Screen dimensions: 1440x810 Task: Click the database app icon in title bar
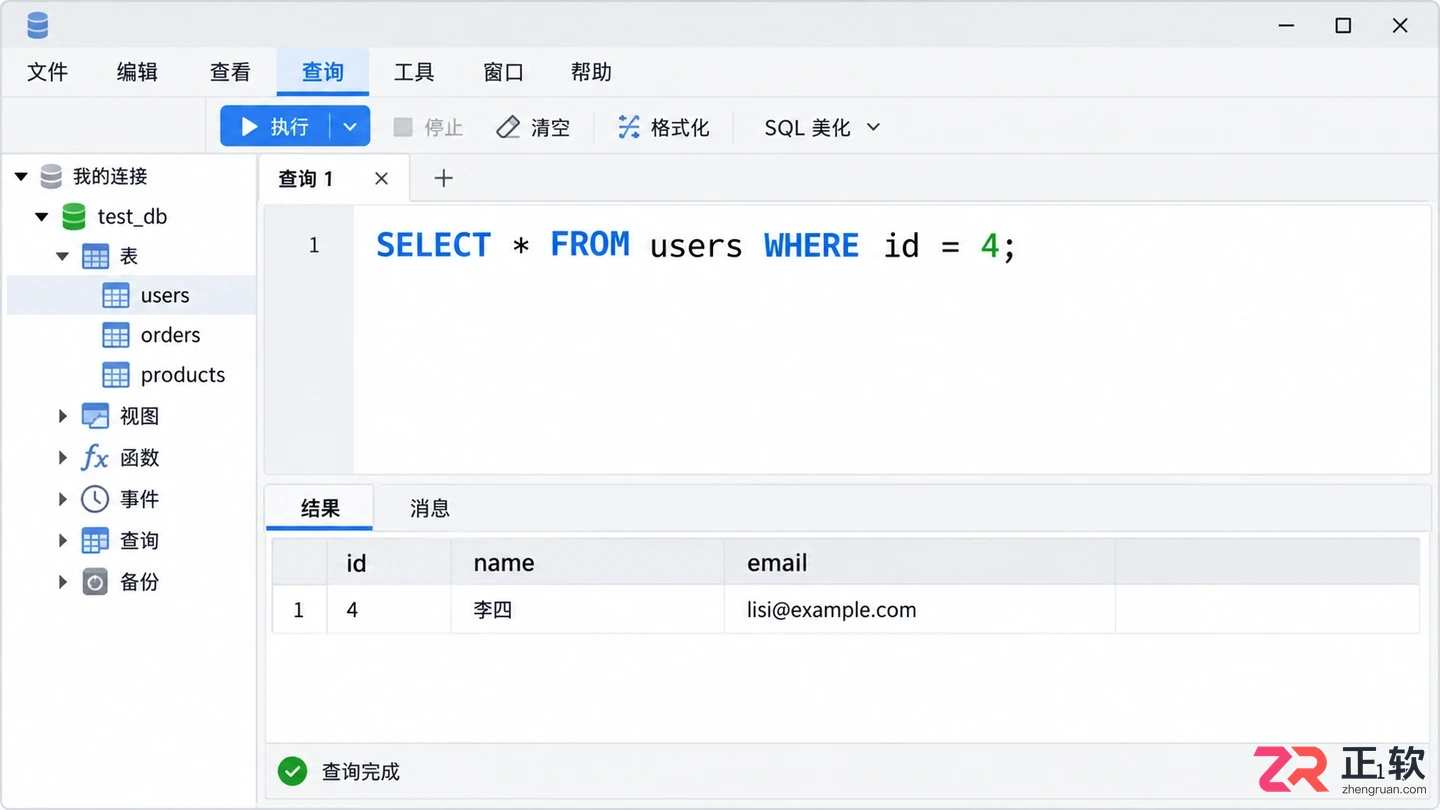pyautogui.click(x=38, y=25)
